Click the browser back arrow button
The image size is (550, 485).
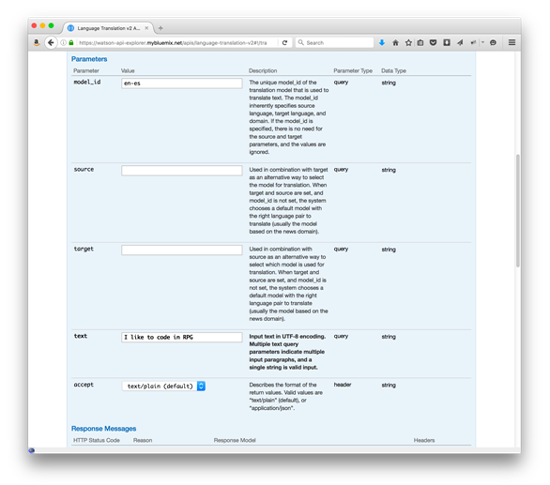(x=51, y=42)
